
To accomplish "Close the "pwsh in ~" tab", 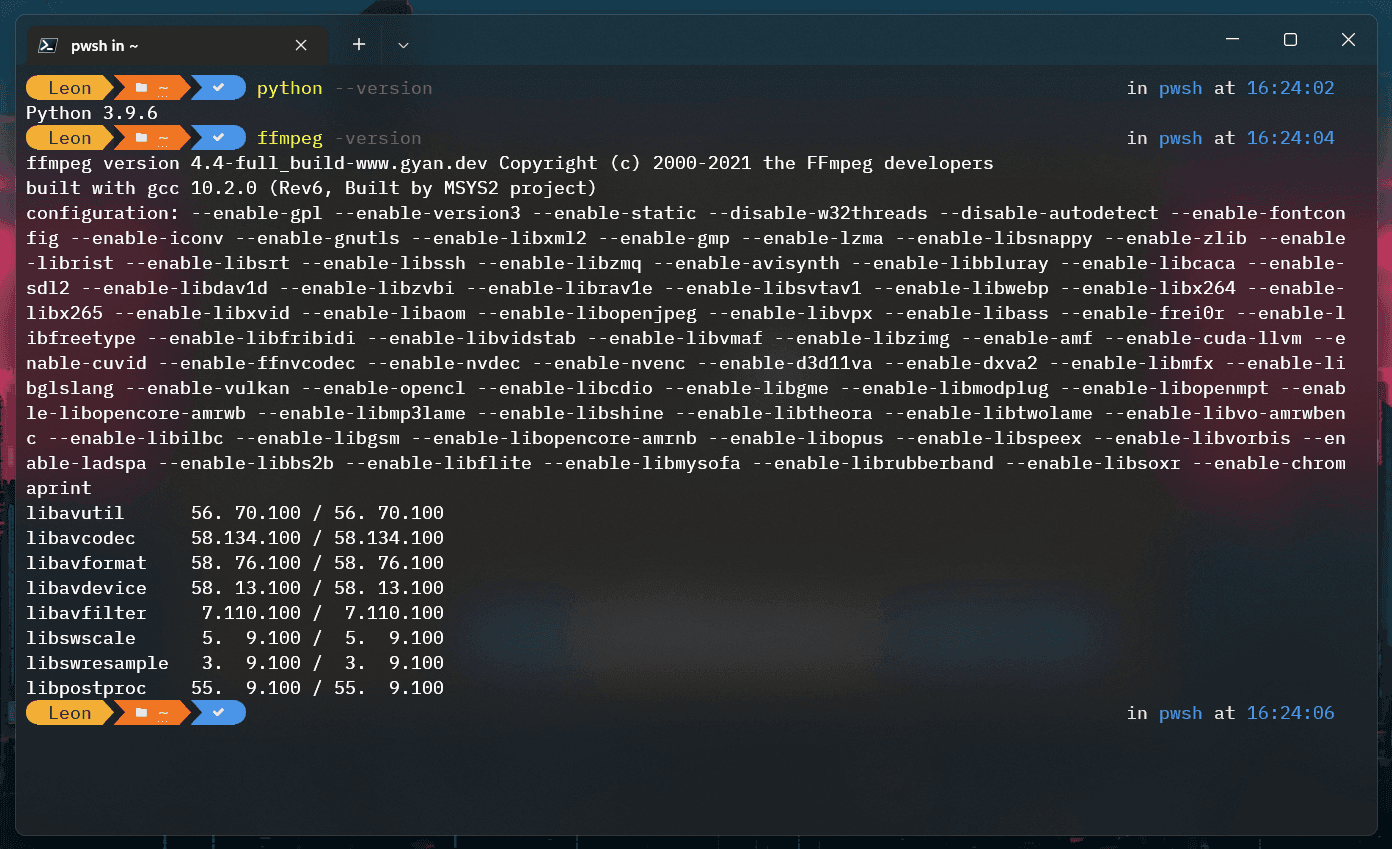I will 301,45.
